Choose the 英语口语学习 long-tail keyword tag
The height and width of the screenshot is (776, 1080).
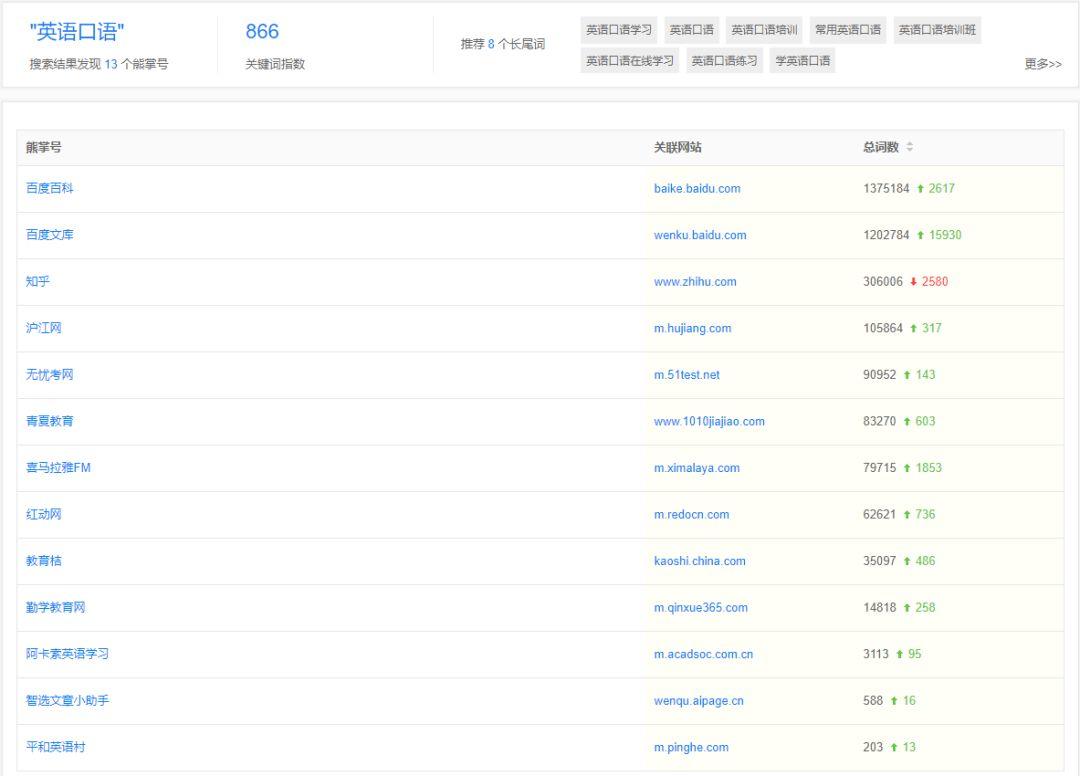619,30
